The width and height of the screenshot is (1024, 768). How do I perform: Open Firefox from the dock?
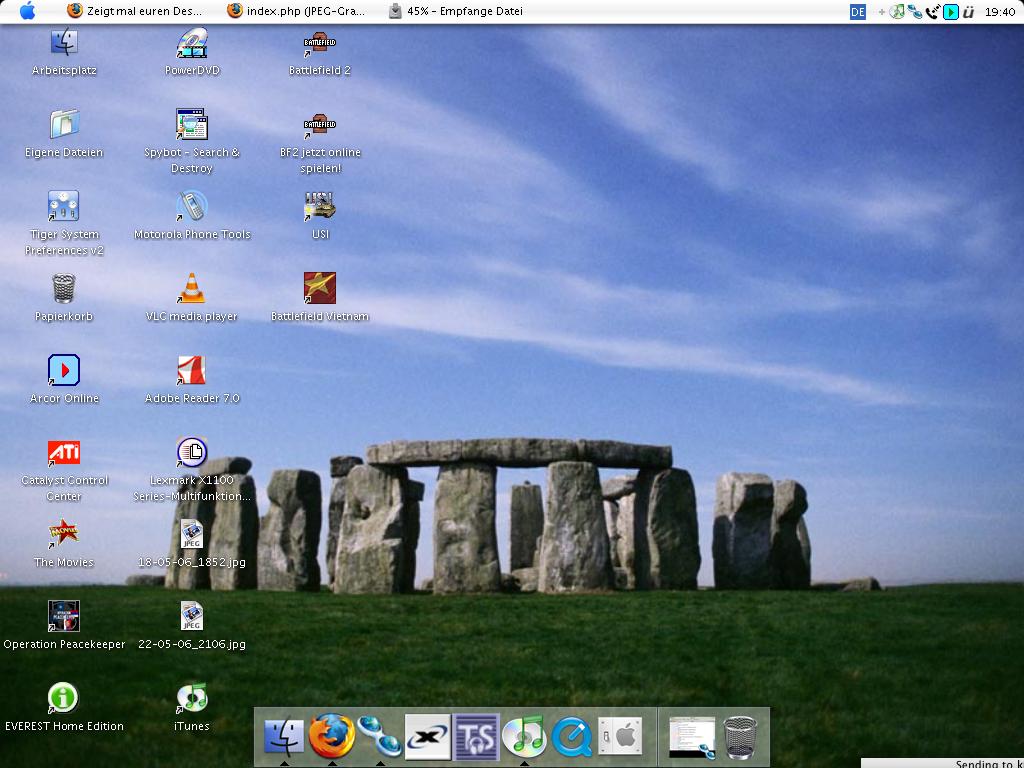(x=332, y=736)
